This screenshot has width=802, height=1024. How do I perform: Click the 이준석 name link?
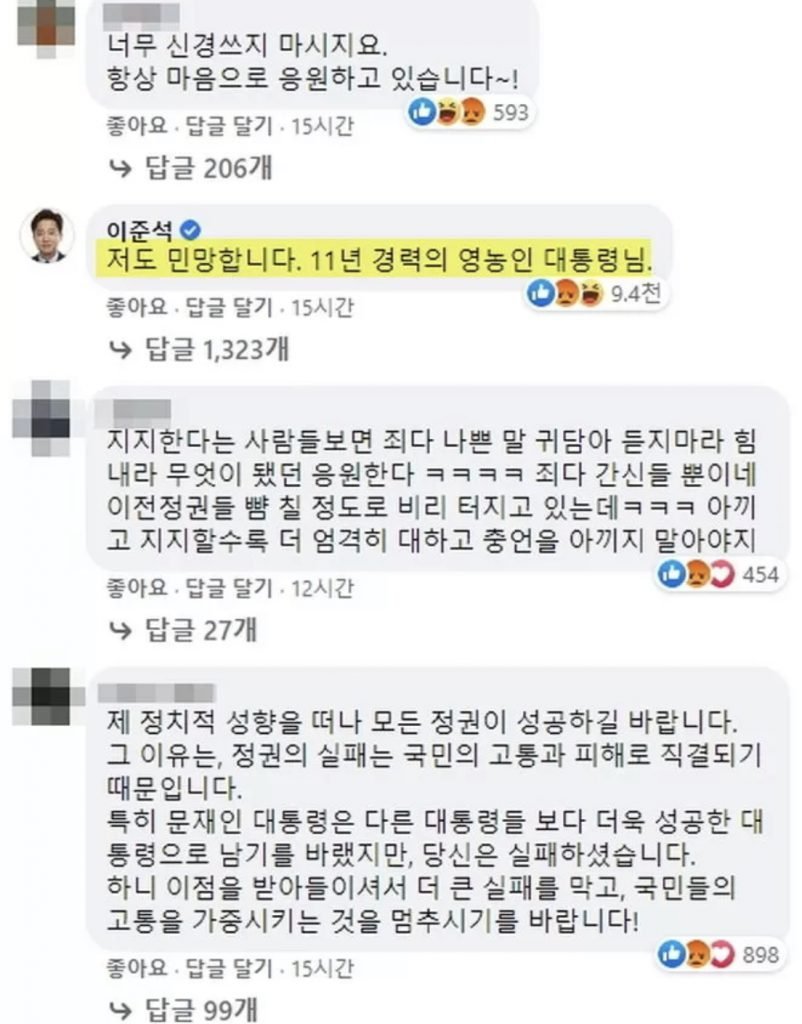[x=140, y=230]
